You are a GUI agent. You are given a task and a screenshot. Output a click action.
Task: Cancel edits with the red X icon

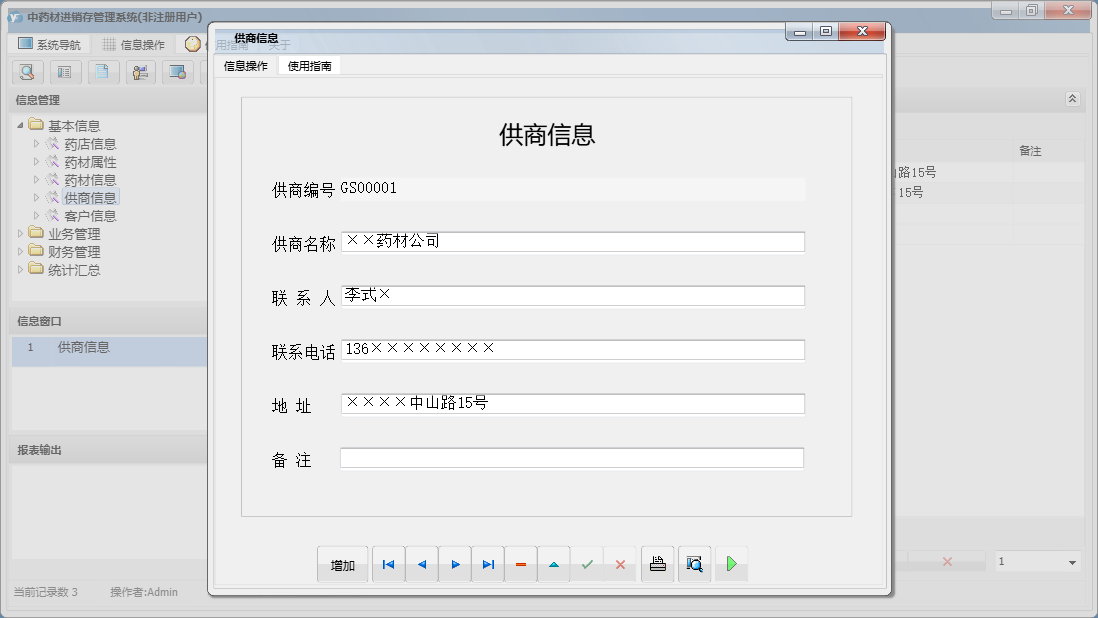(x=620, y=564)
